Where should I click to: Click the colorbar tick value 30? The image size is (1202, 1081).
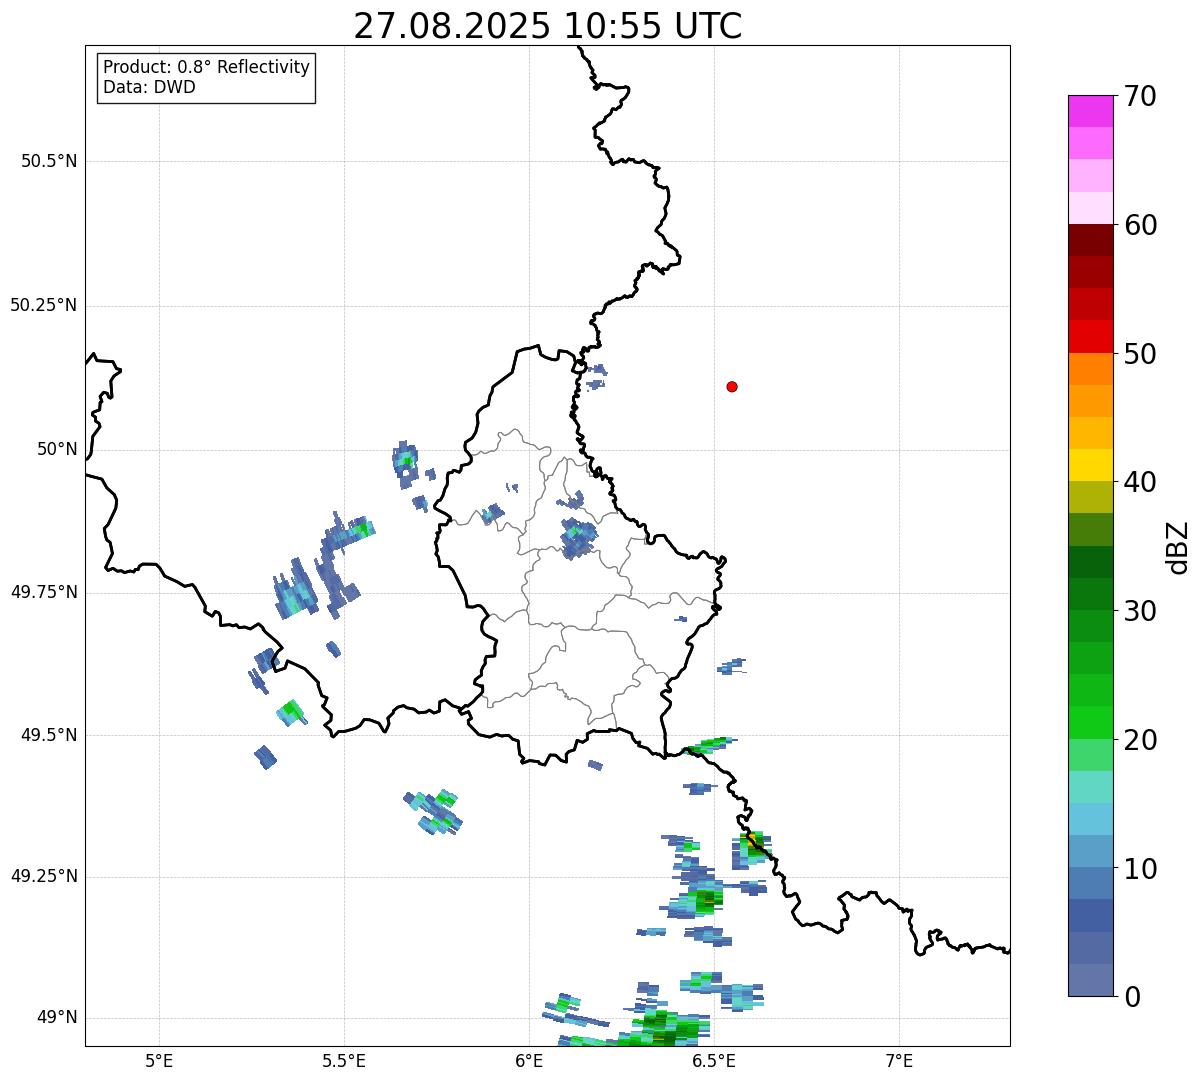click(1140, 611)
